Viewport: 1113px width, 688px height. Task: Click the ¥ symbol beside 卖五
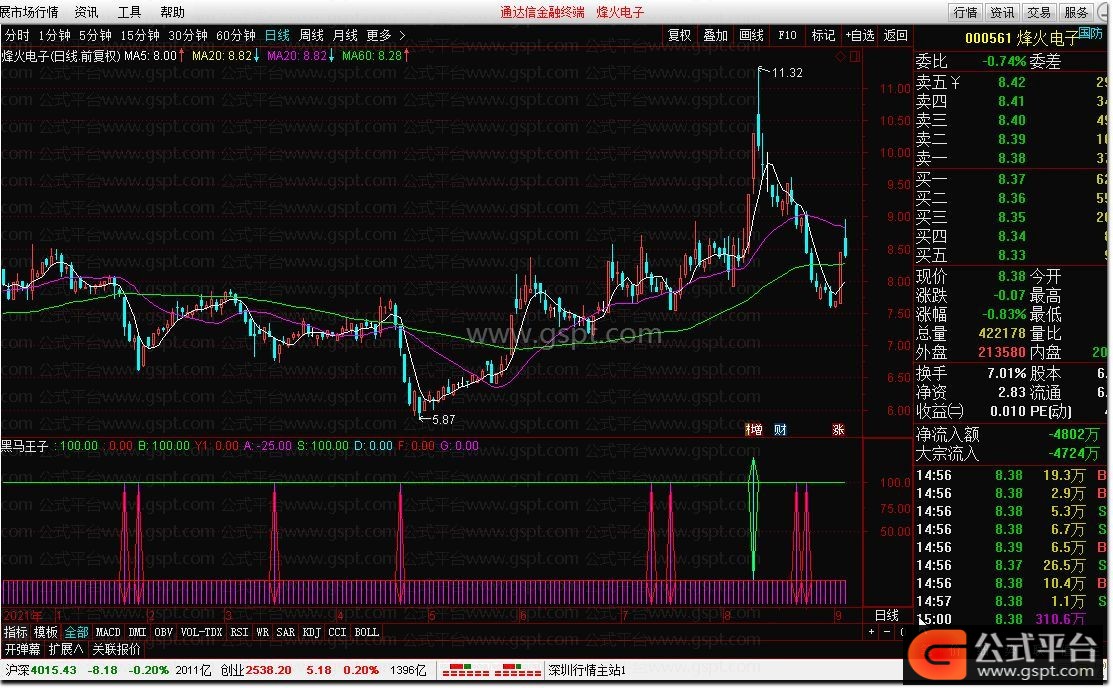[955, 82]
